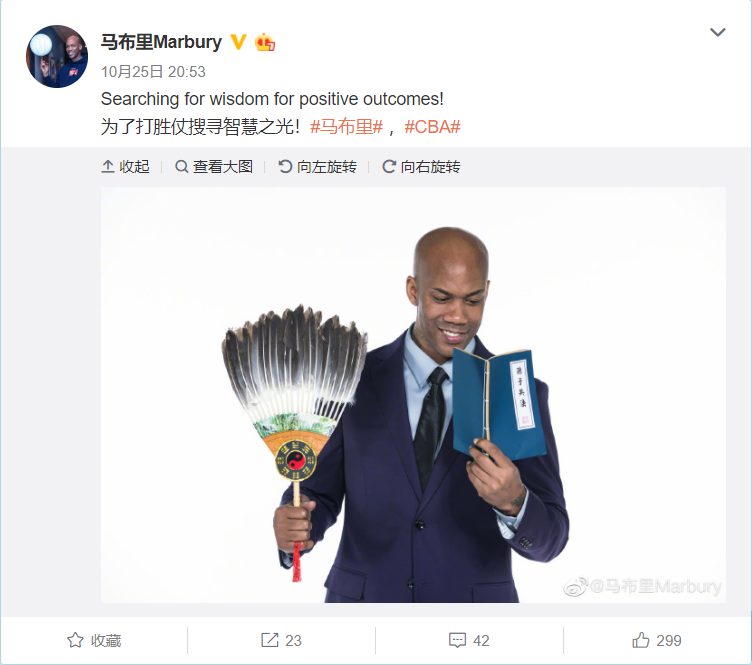The image size is (752, 665).
Task: Click the upward arrow collapse icon
Action: (108, 167)
